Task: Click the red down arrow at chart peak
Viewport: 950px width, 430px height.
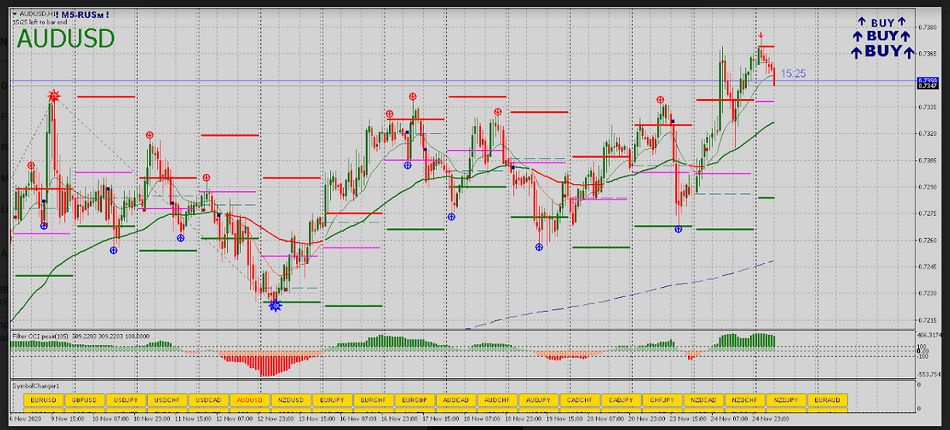Action: [760, 36]
